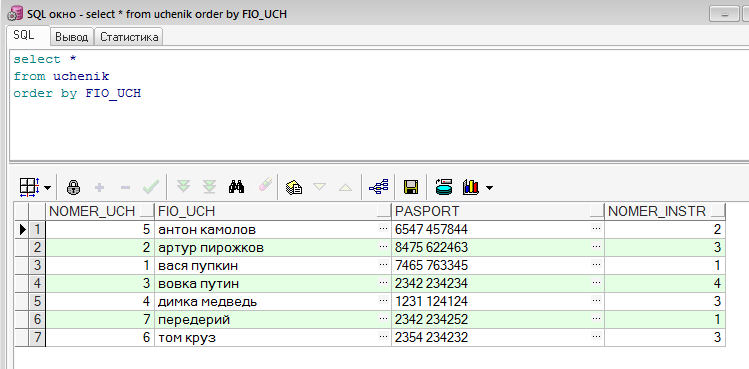
Task: Select row 3 via its row header
Action: point(37,265)
